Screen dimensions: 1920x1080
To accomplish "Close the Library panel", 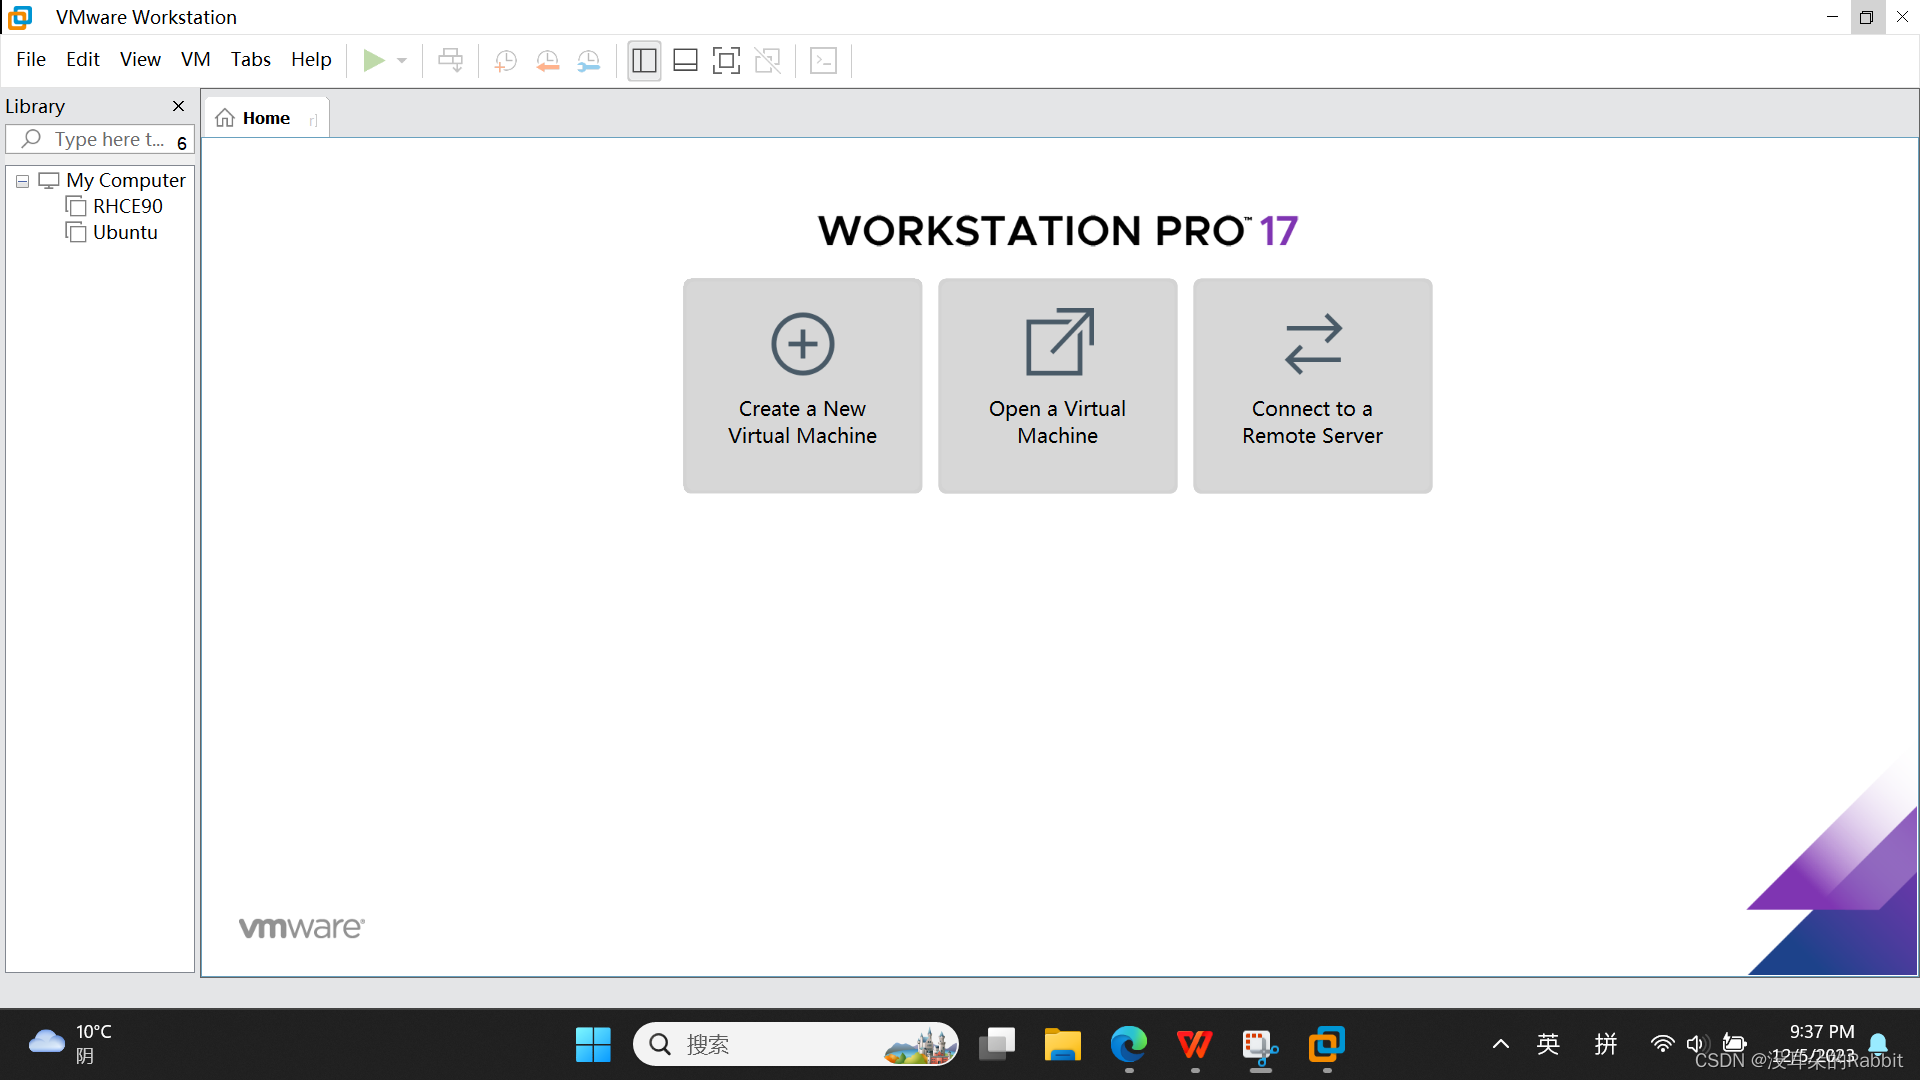I will (178, 106).
